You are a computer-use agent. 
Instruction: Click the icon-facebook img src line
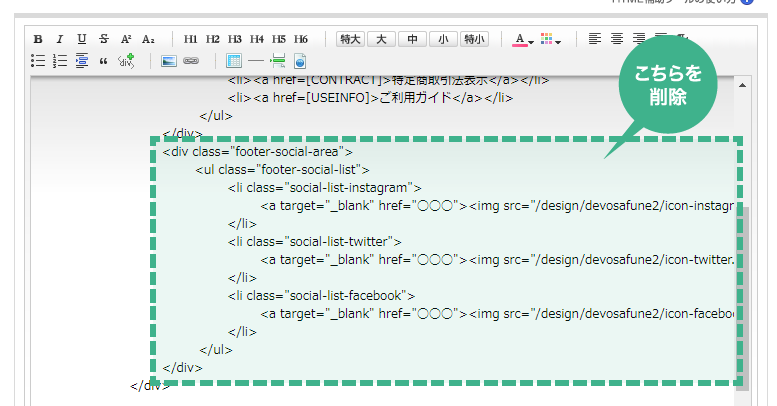497,314
